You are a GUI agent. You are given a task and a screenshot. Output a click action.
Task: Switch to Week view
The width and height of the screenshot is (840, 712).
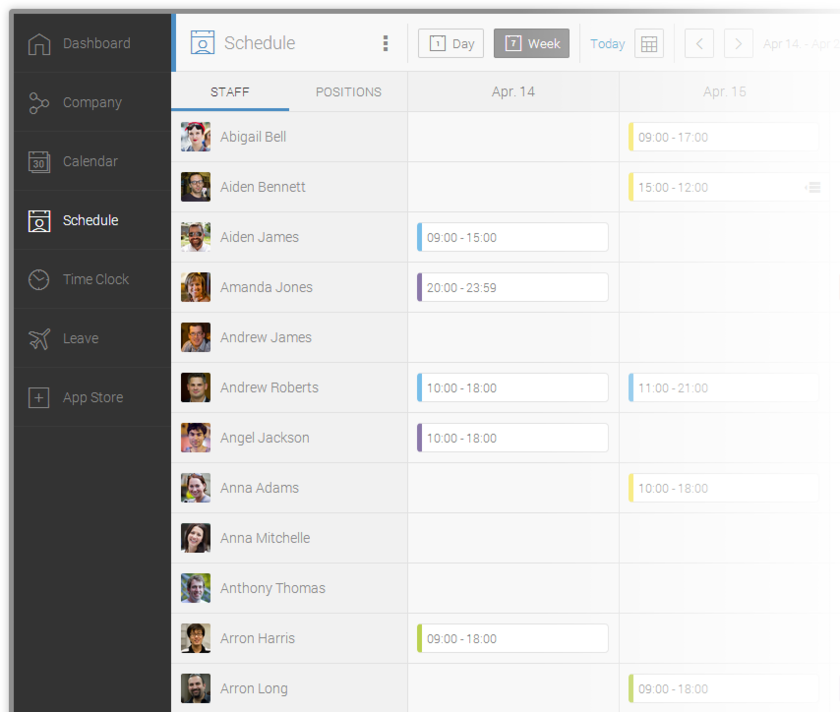click(531, 44)
